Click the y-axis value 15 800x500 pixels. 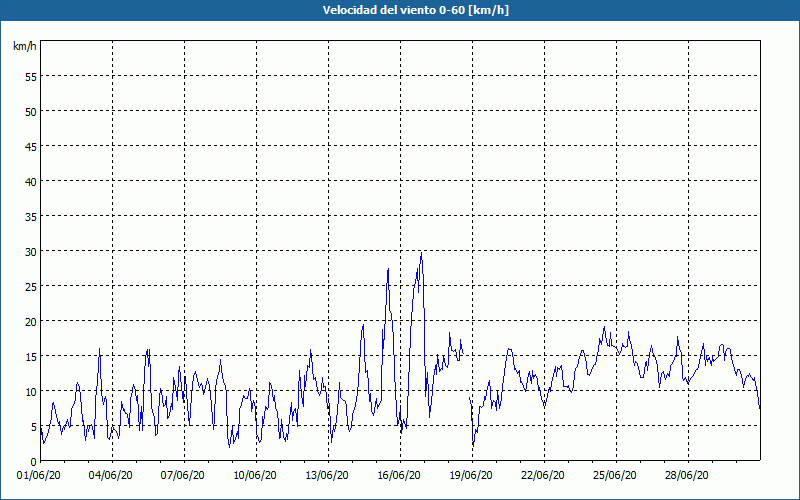pos(31,357)
